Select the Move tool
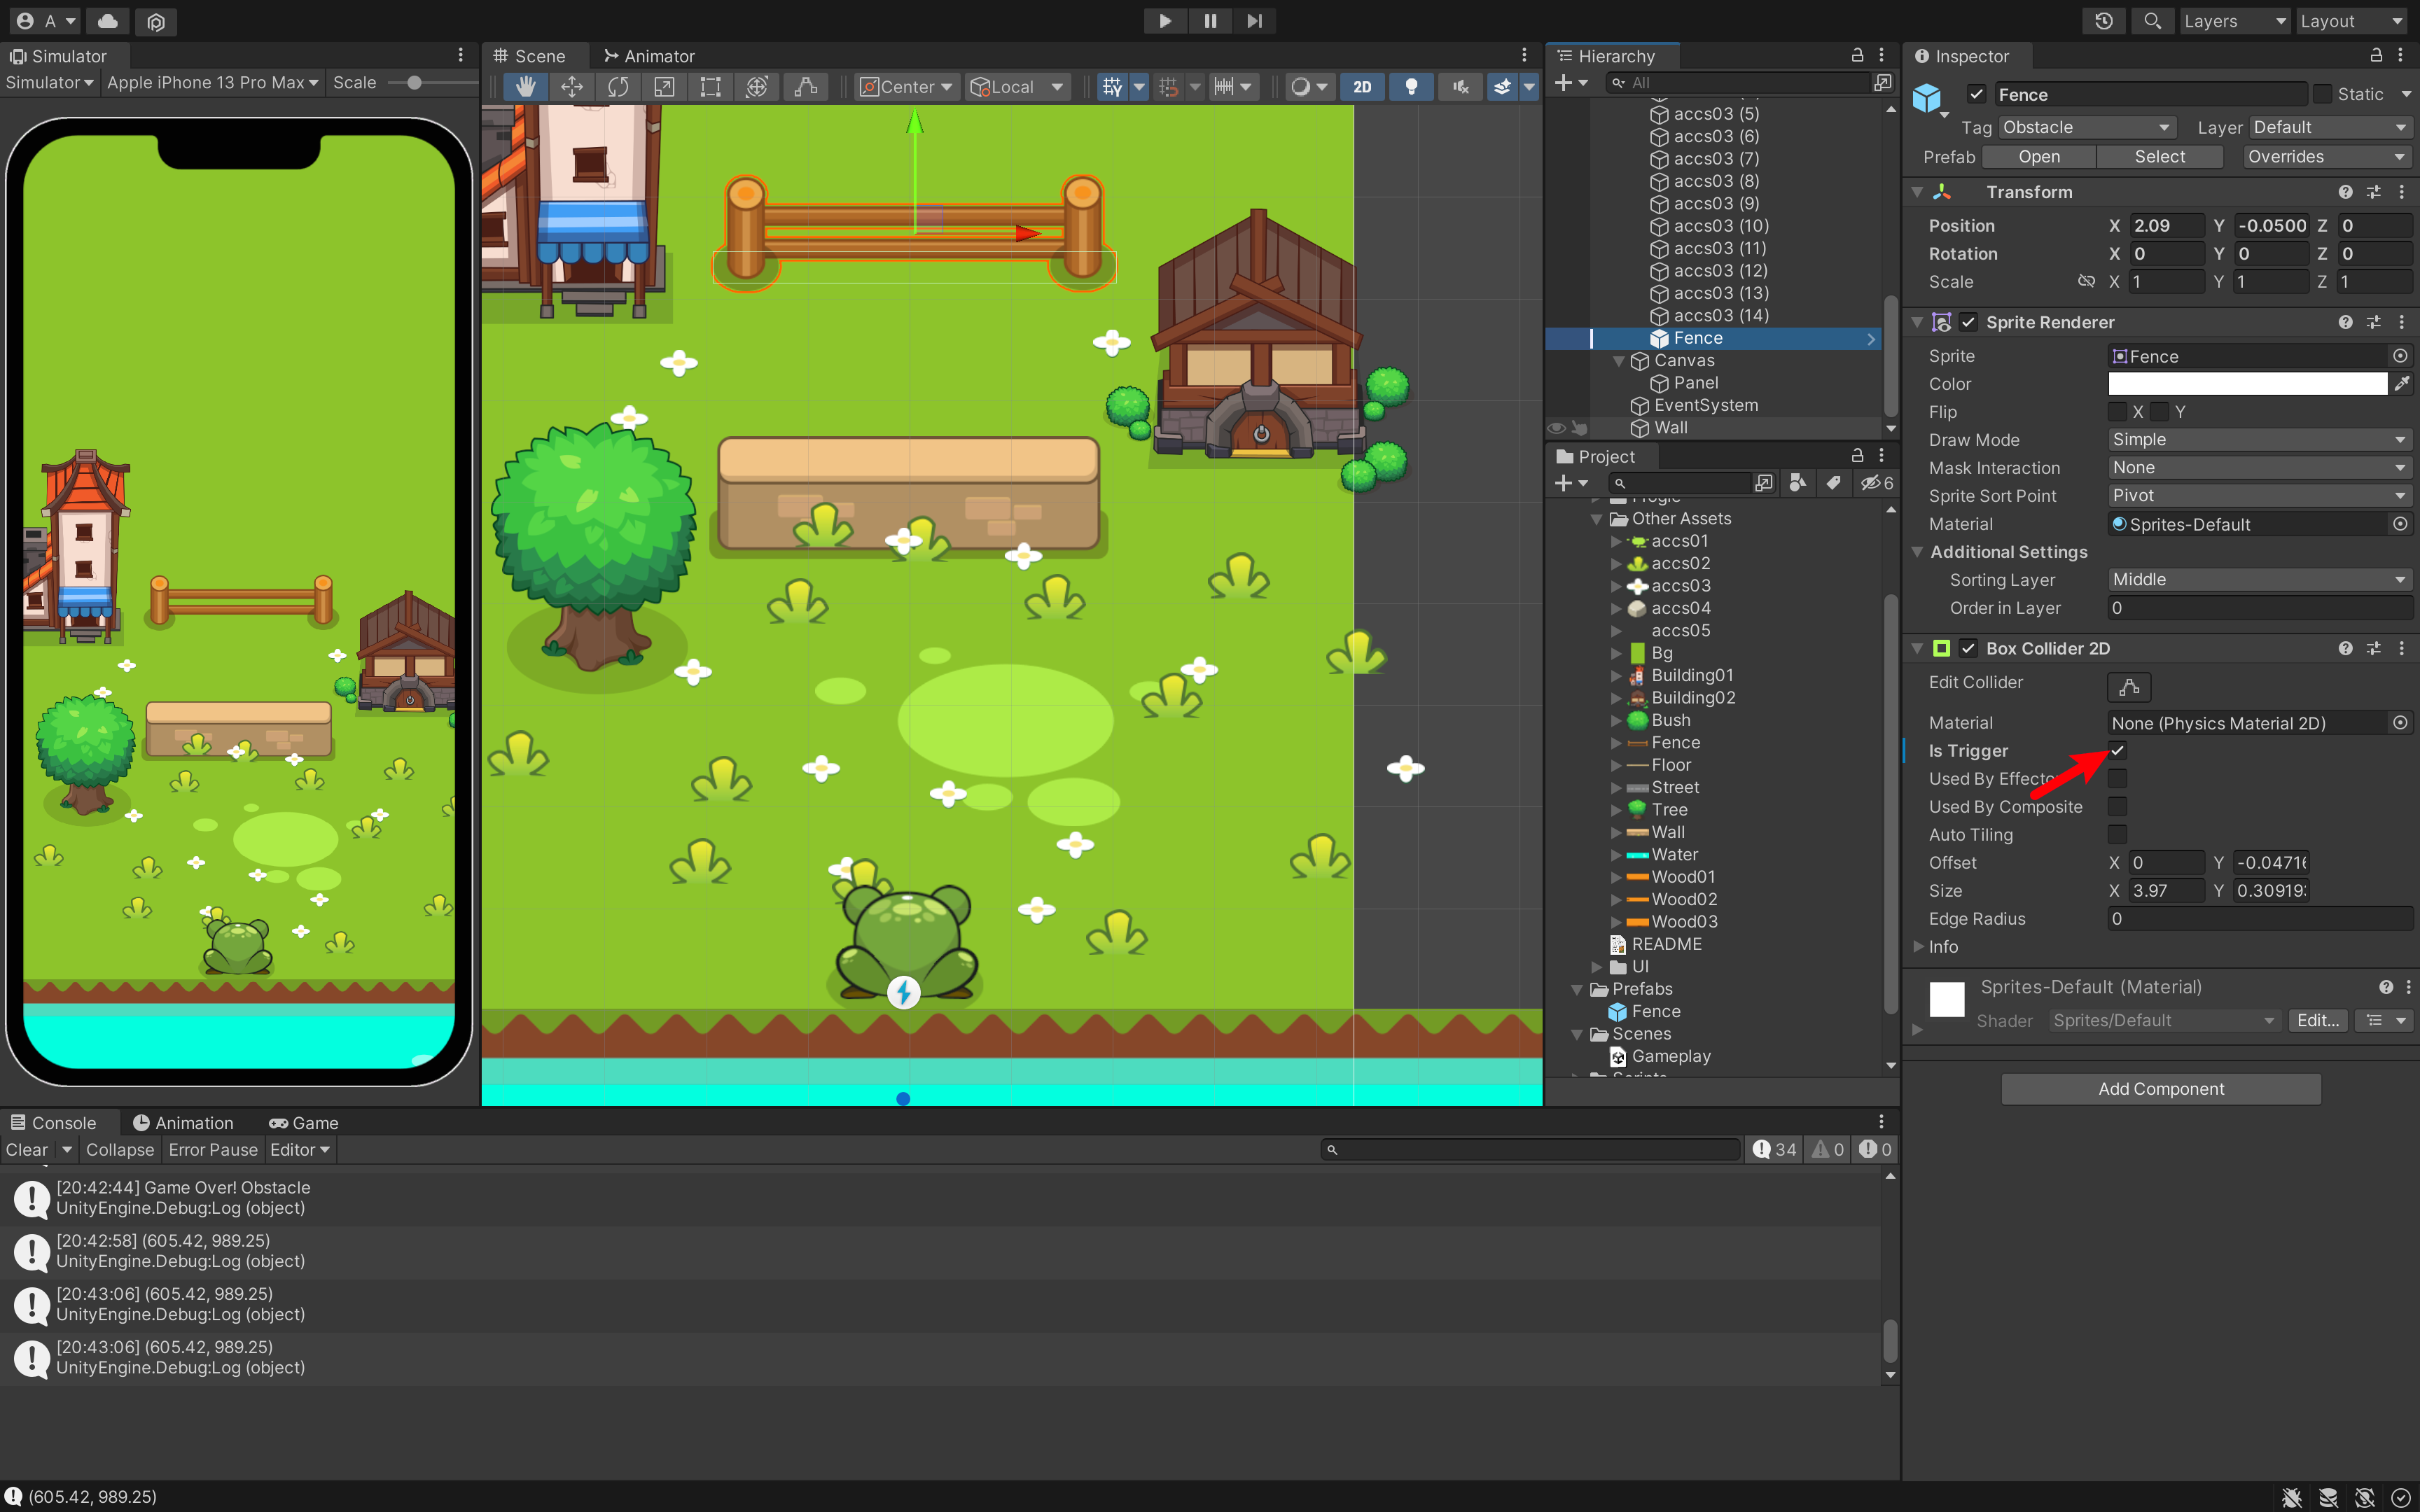Image resolution: width=2420 pixels, height=1512 pixels. tap(572, 87)
